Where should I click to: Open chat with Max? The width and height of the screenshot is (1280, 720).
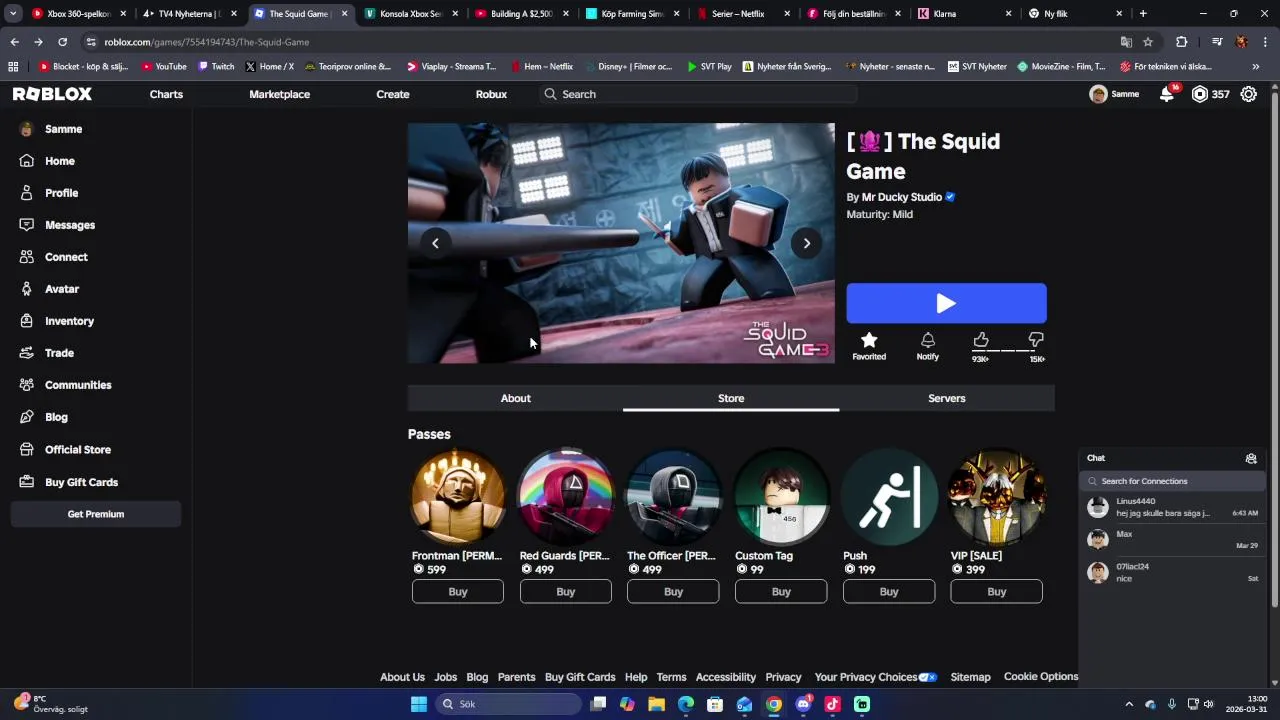1172,540
